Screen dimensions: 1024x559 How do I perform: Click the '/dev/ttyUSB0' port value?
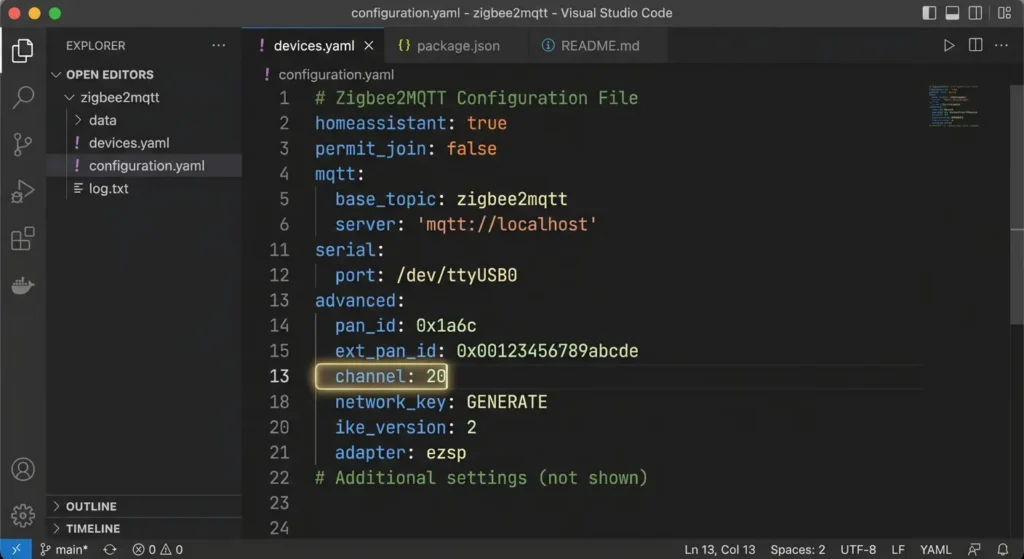[456, 276]
